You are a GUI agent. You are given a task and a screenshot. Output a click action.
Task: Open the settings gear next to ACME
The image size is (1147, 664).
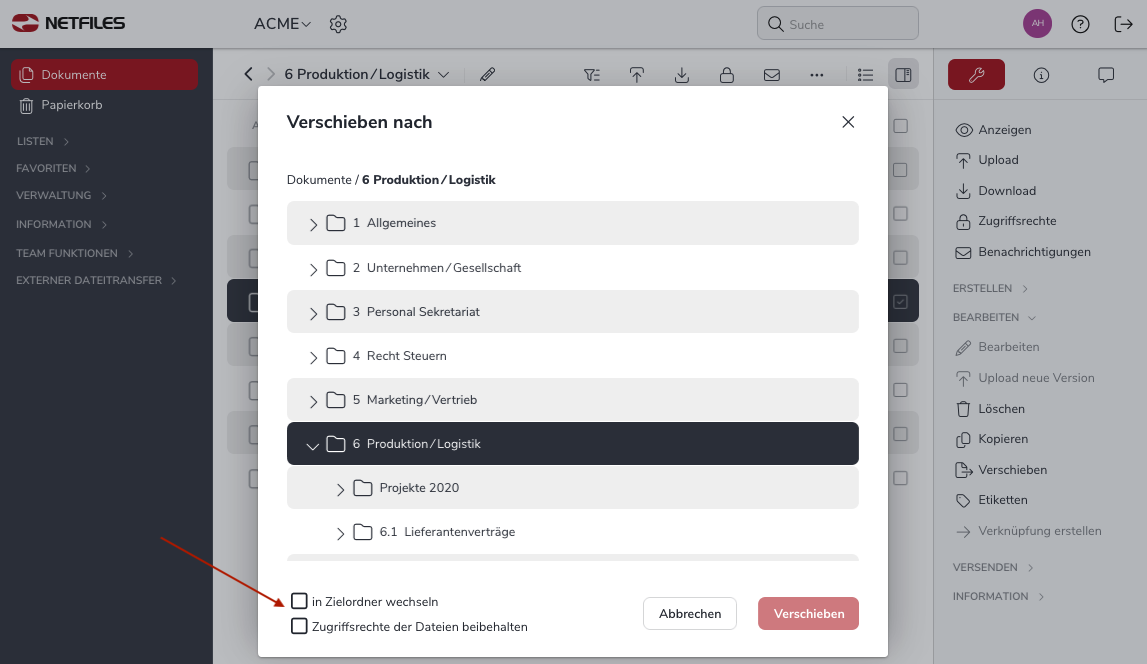[x=338, y=24]
